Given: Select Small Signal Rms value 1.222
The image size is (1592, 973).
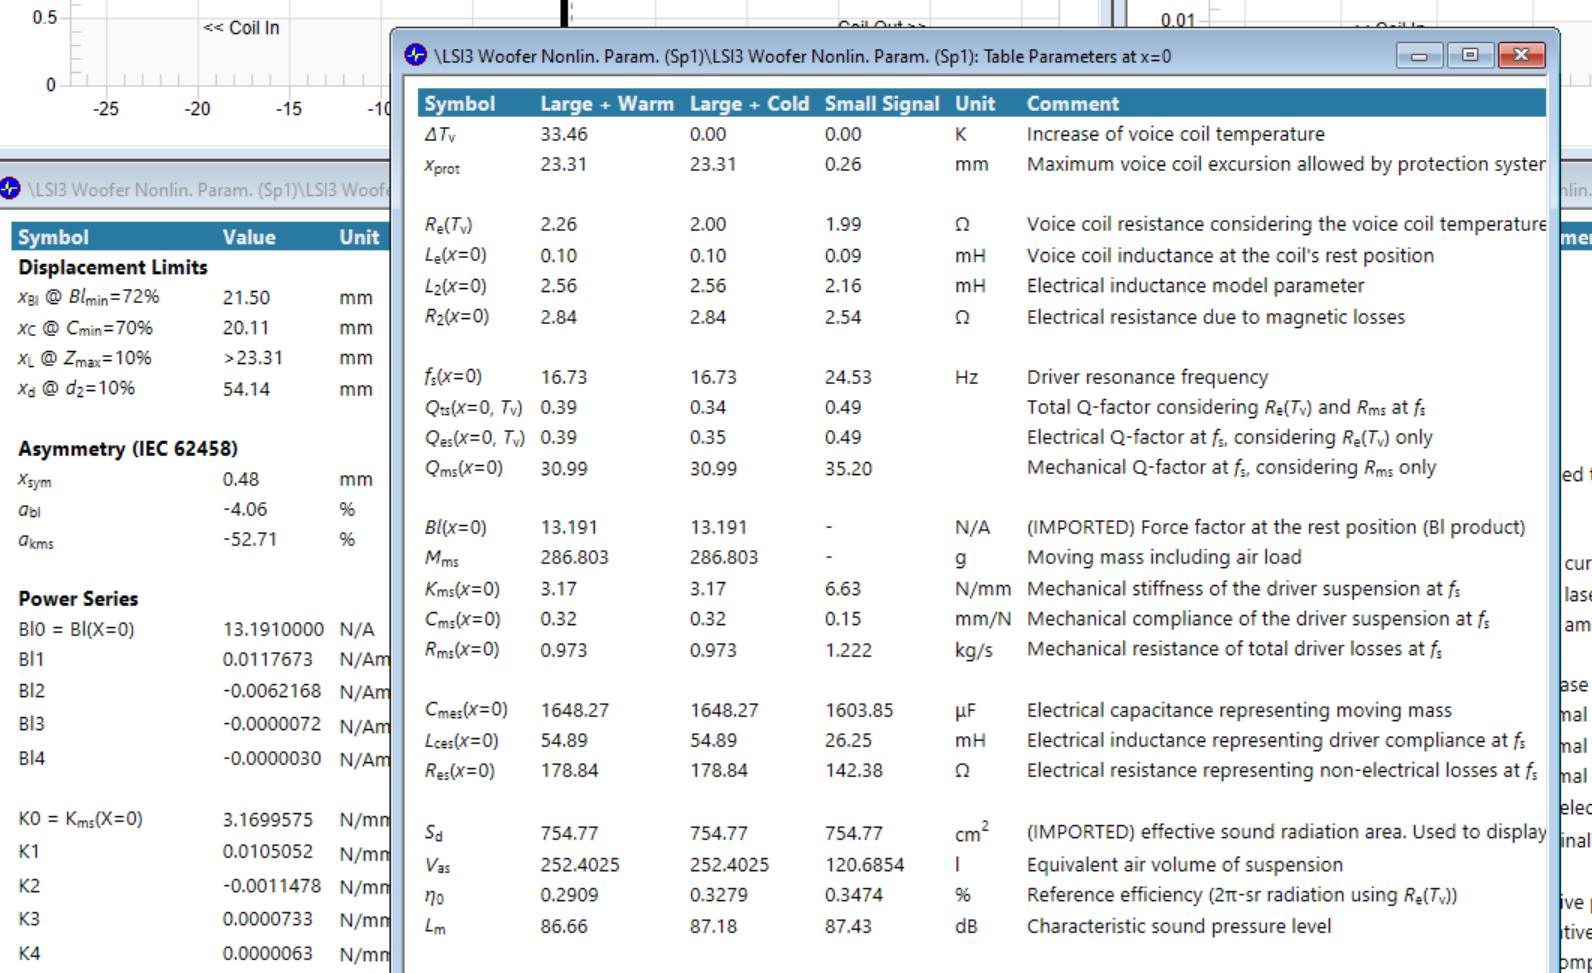Looking at the screenshot, I should [x=848, y=650].
